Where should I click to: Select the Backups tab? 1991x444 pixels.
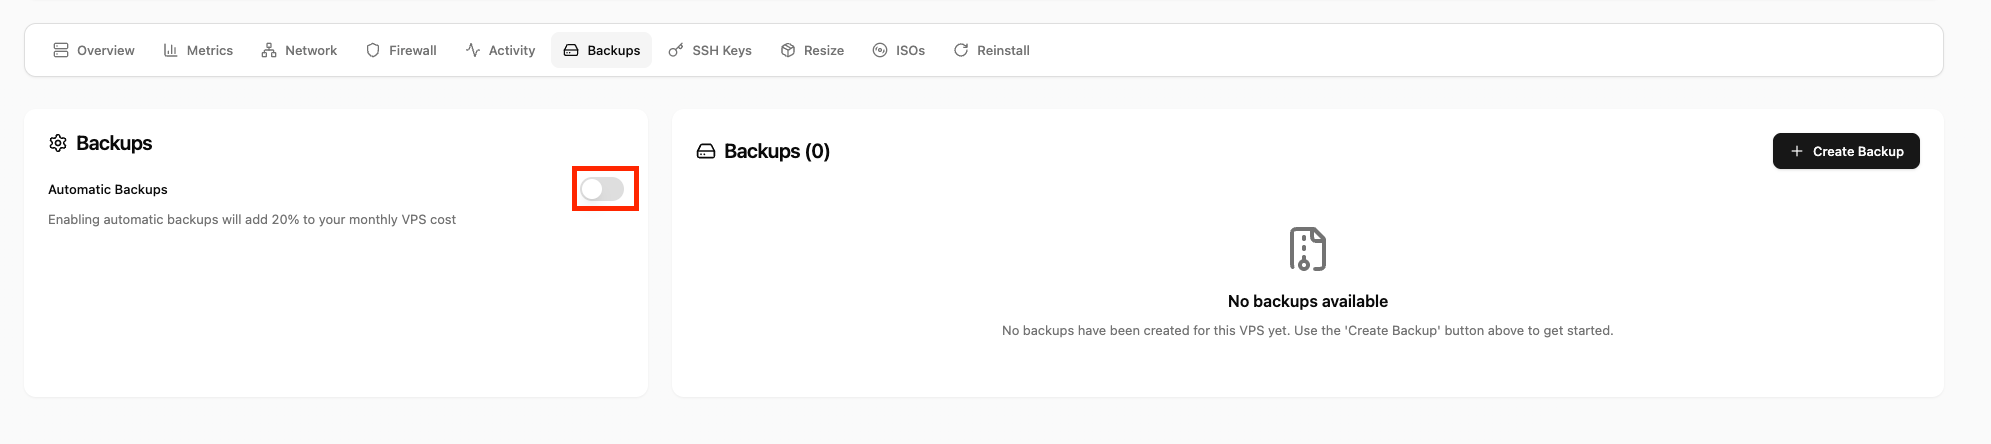point(601,50)
